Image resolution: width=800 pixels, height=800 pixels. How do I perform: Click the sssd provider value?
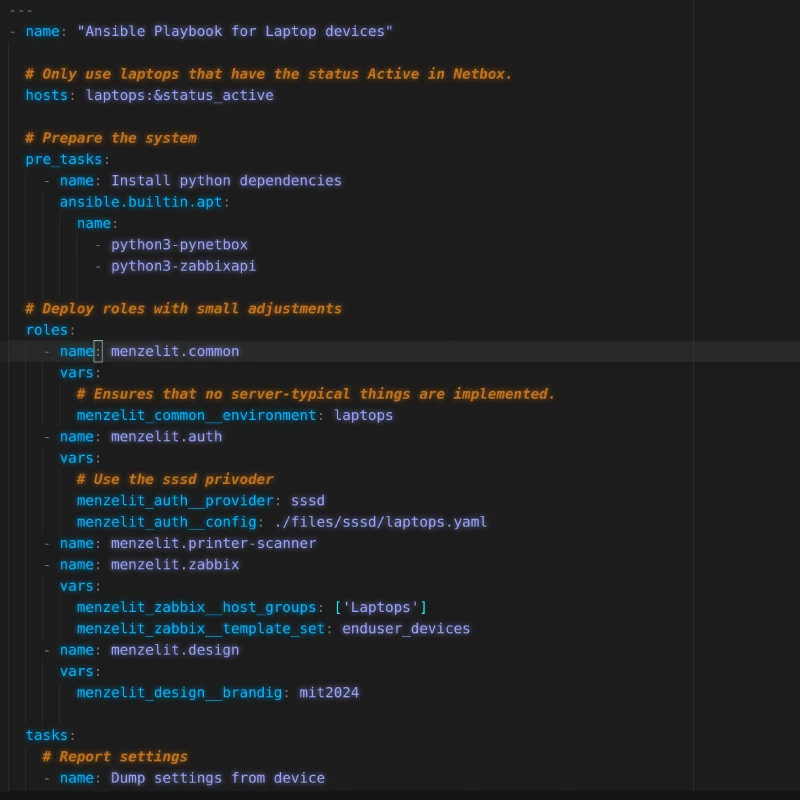(308, 500)
